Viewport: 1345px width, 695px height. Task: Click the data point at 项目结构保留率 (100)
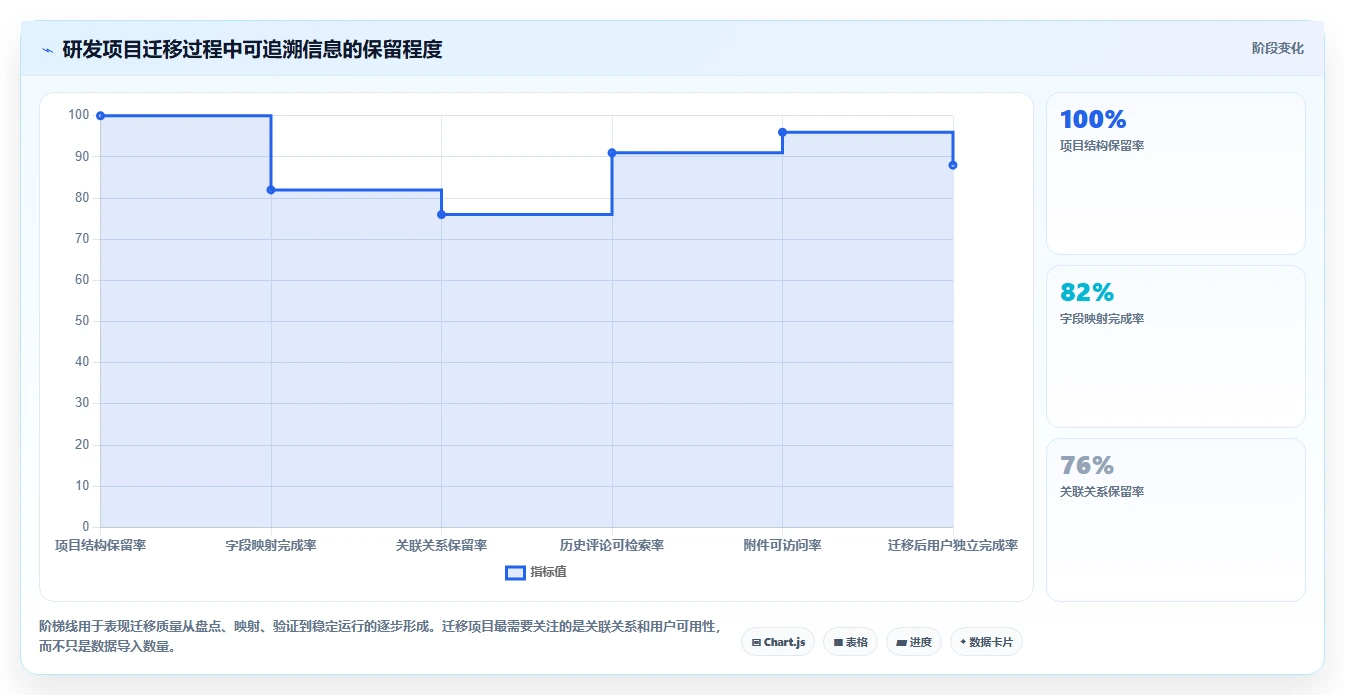point(100,116)
